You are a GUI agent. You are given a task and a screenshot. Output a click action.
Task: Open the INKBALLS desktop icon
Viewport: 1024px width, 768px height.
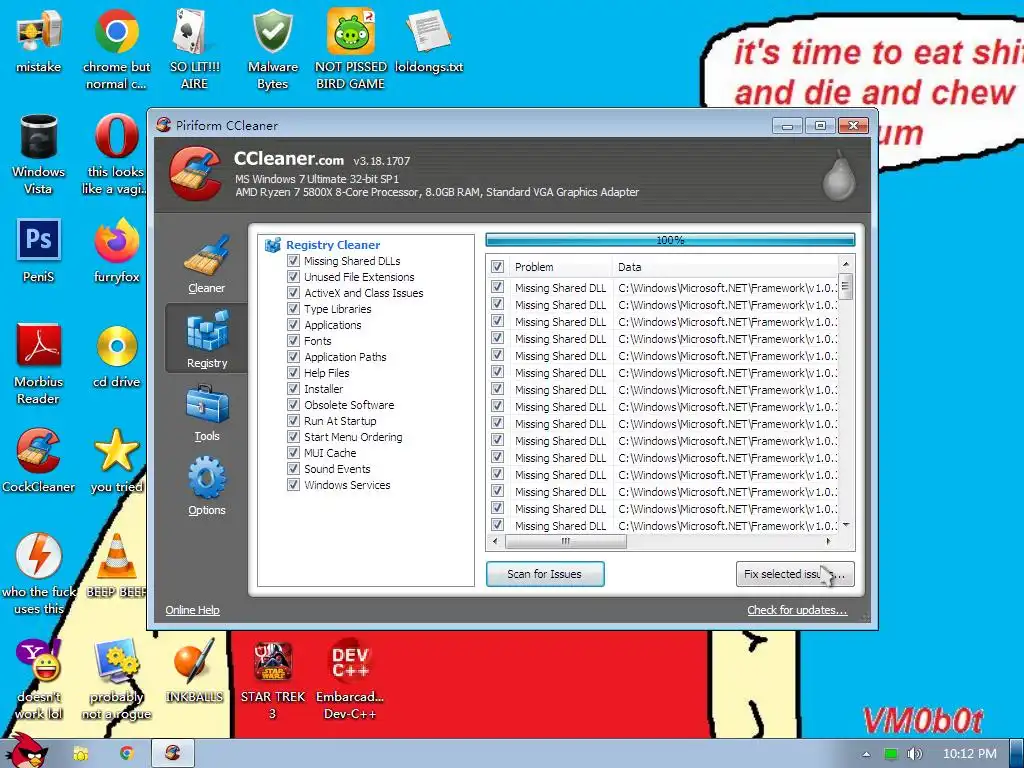(194, 671)
